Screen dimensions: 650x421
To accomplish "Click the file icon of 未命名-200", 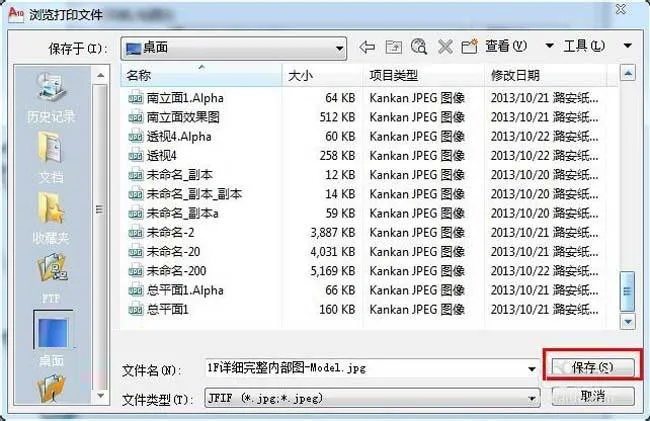I will tap(136, 271).
